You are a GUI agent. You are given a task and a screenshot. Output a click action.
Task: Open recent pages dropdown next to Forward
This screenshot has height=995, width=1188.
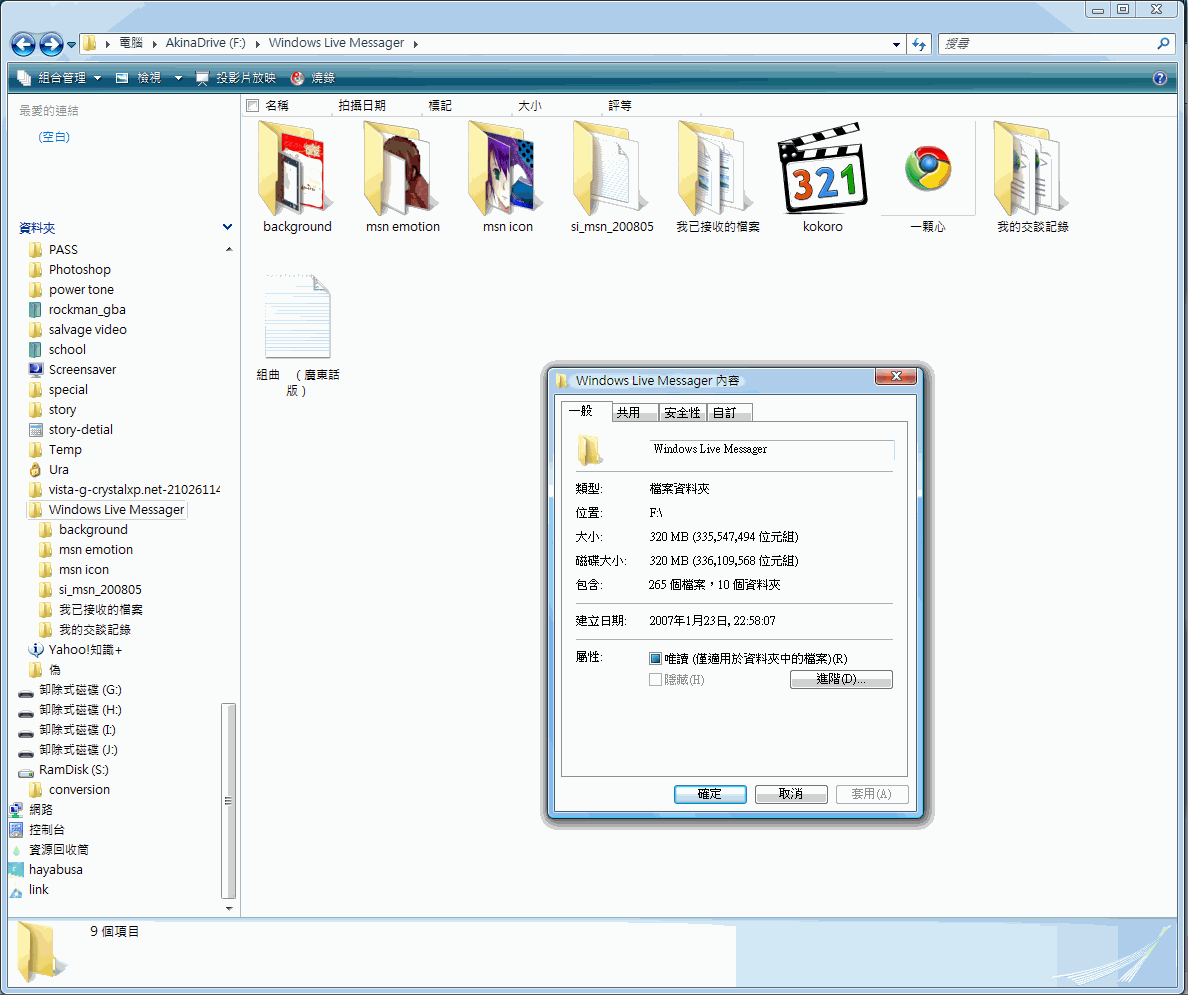pyautogui.click(x=71, y=45)
